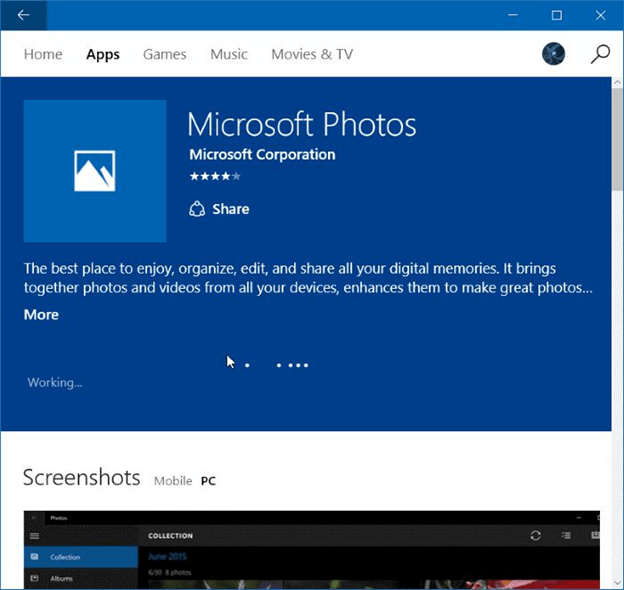Go to the Home tab

tap(43, 54)
